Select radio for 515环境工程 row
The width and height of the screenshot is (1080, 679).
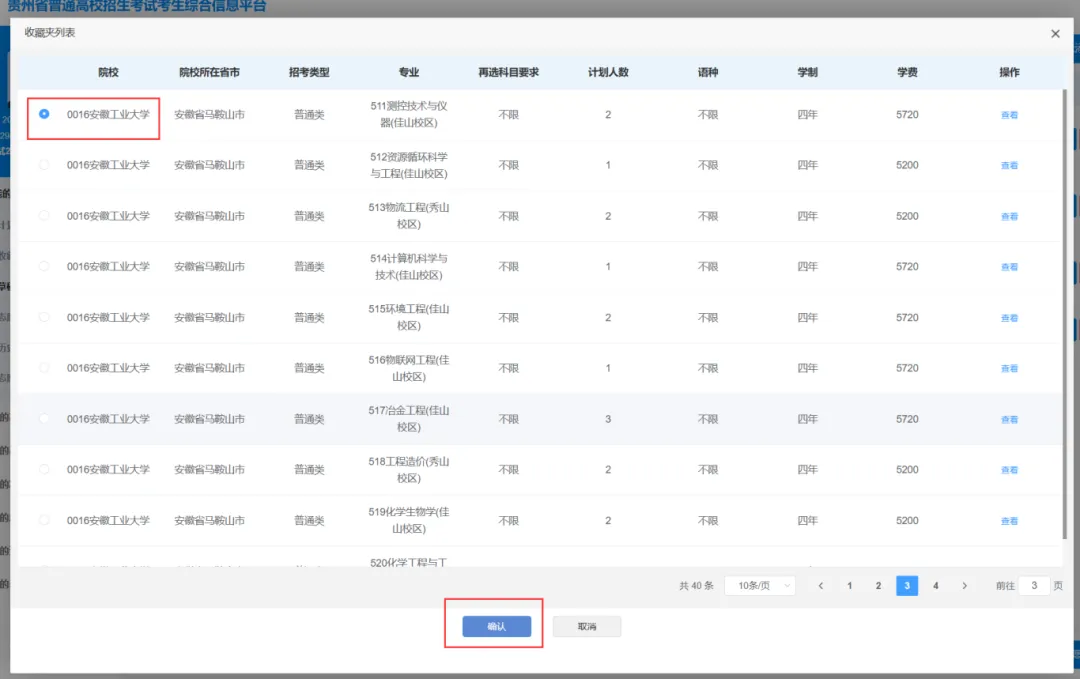point(44,317)
